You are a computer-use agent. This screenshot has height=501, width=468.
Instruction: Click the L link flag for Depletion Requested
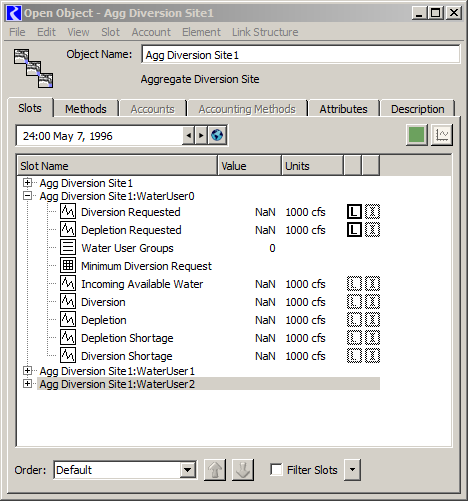click(354, 230)
